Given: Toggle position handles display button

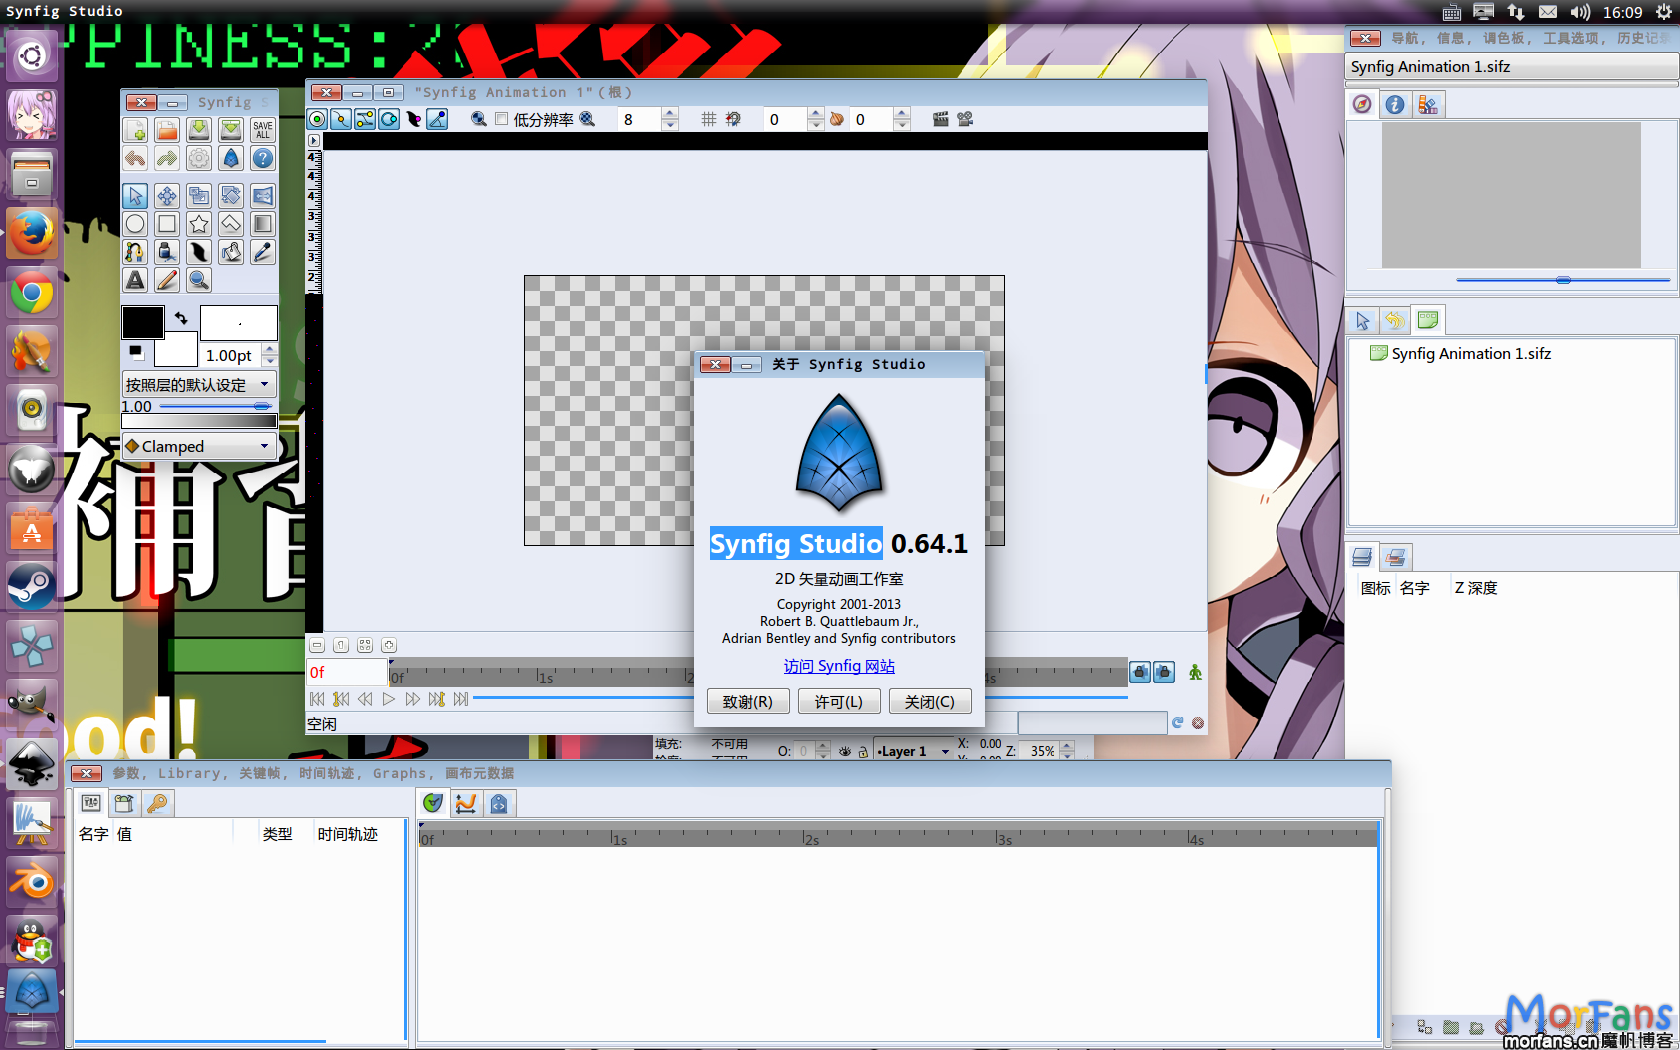Looking at the screenshot, I should tap(317, 119).
